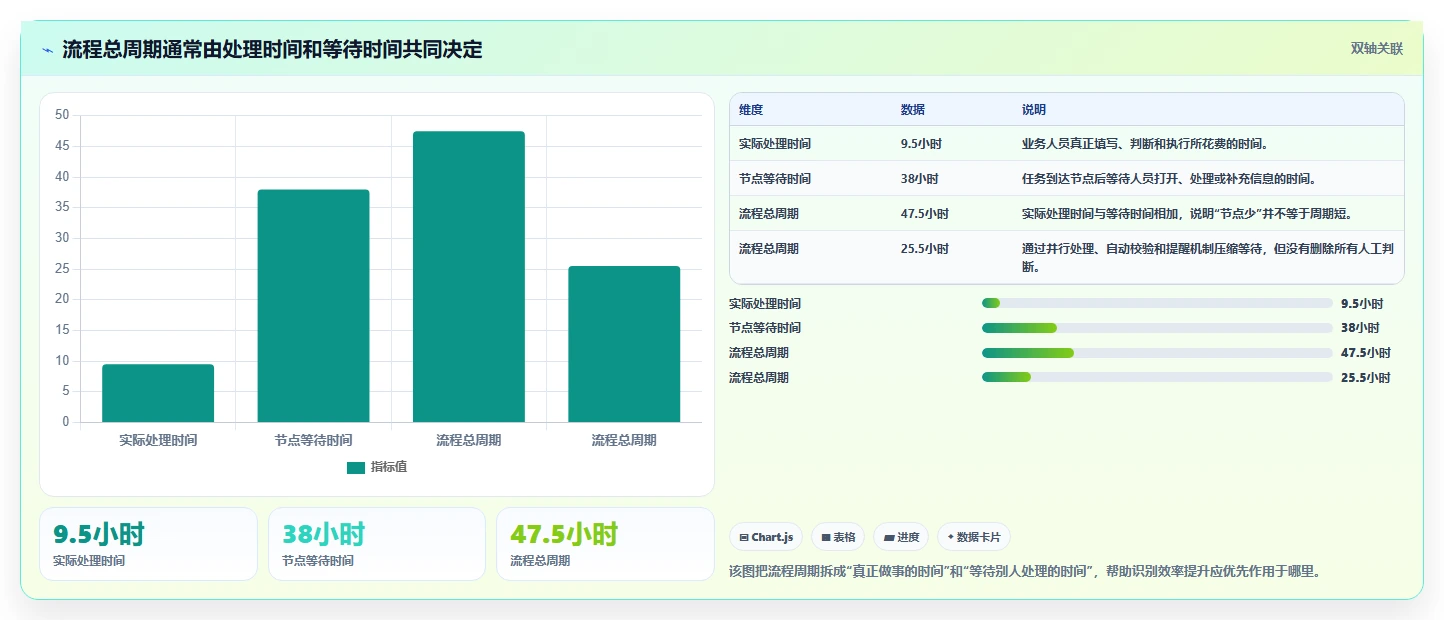Screen dimensions: 1444x620
Task: Click the description starting with 任务到达节点后
Action: pos(1169,179)
